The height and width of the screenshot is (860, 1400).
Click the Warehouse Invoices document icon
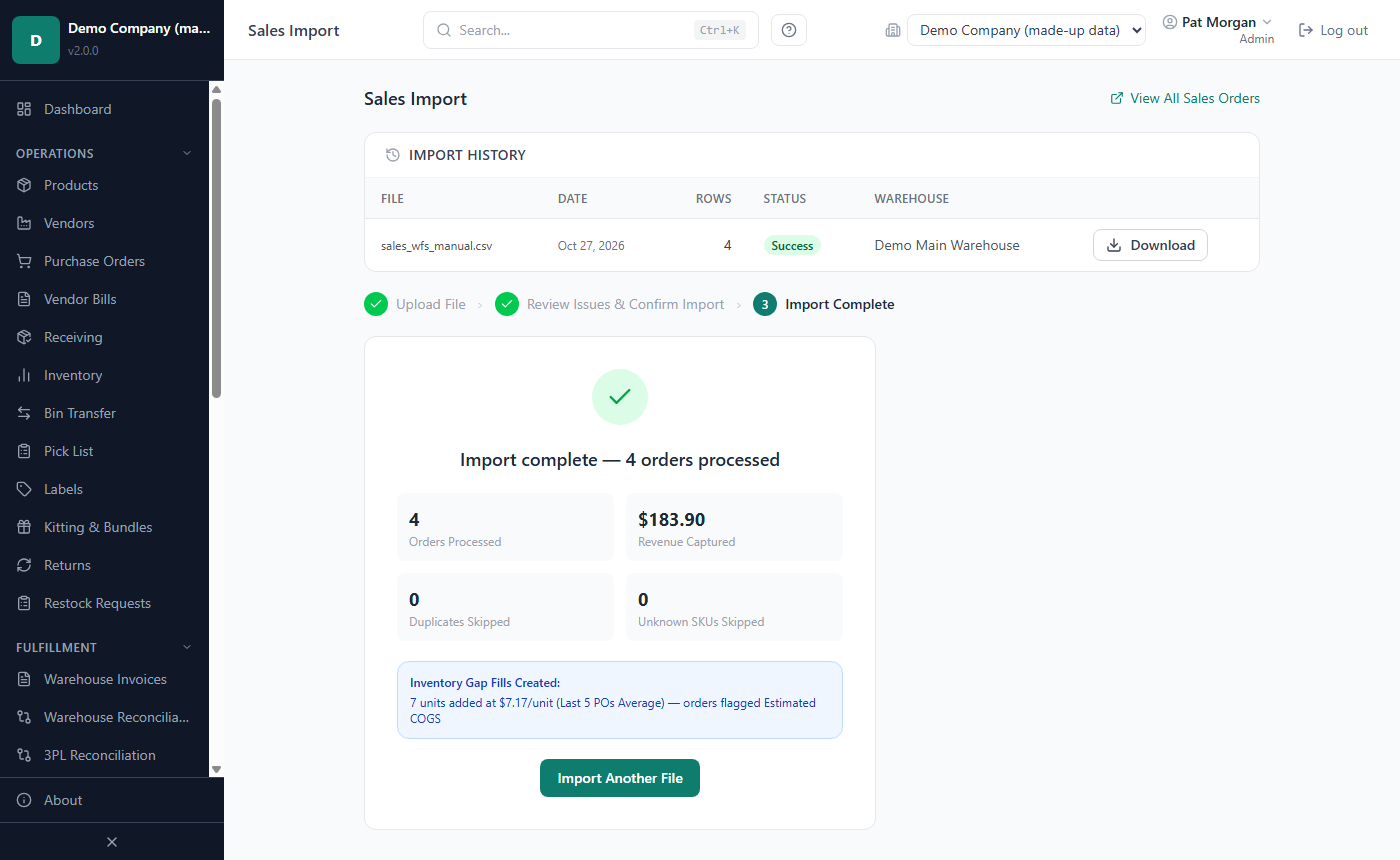[24, 679]
